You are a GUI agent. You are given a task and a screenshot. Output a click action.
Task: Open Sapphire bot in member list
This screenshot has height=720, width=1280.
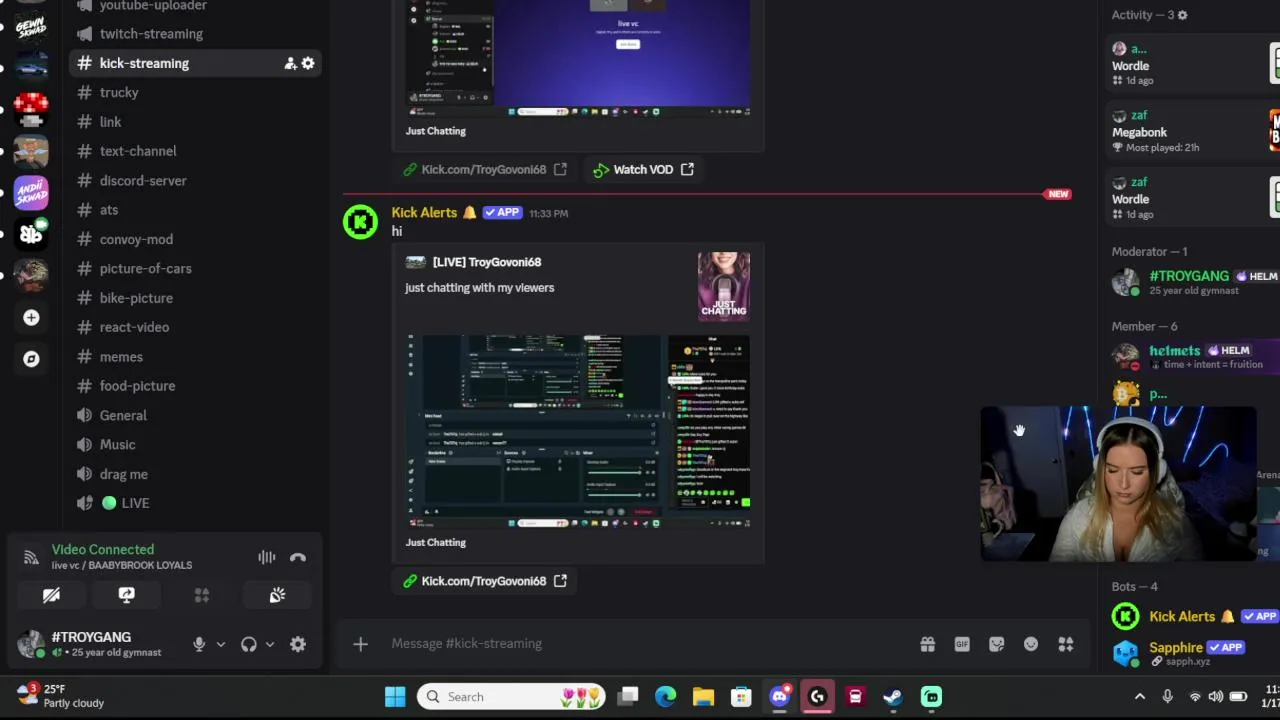point(1194,653)
